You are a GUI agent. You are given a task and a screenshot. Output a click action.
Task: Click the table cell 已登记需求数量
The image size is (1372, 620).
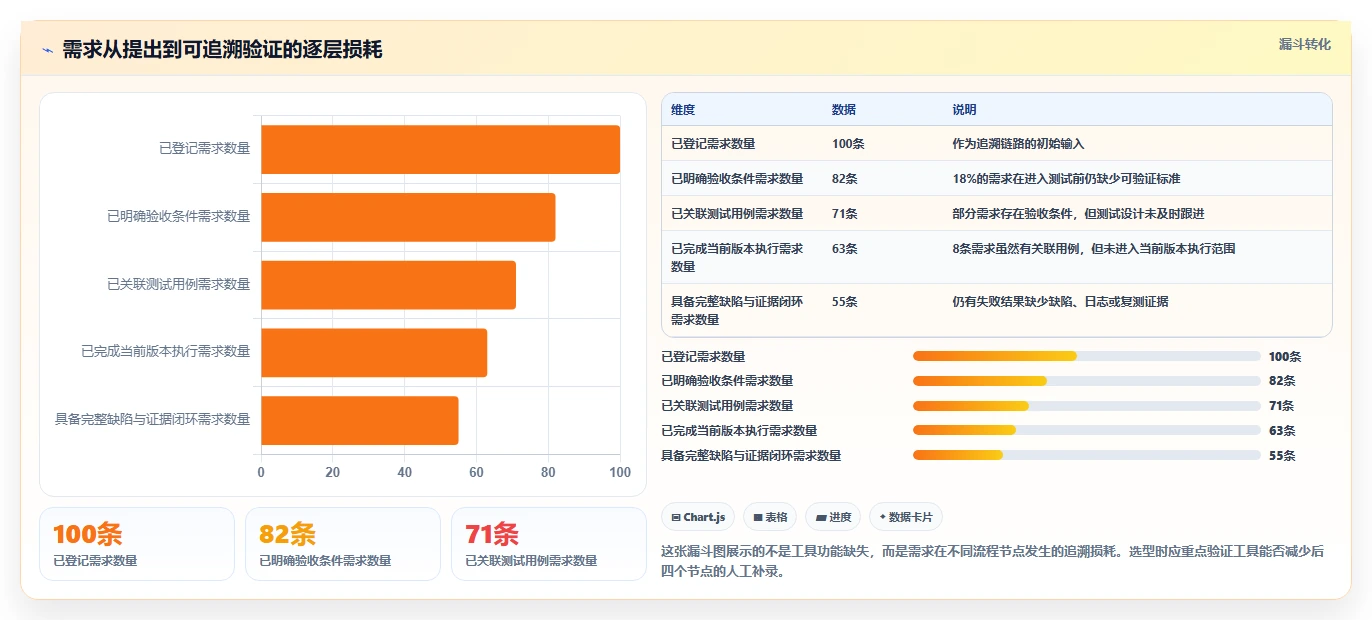pyautogui.click(x=713, y=144)
